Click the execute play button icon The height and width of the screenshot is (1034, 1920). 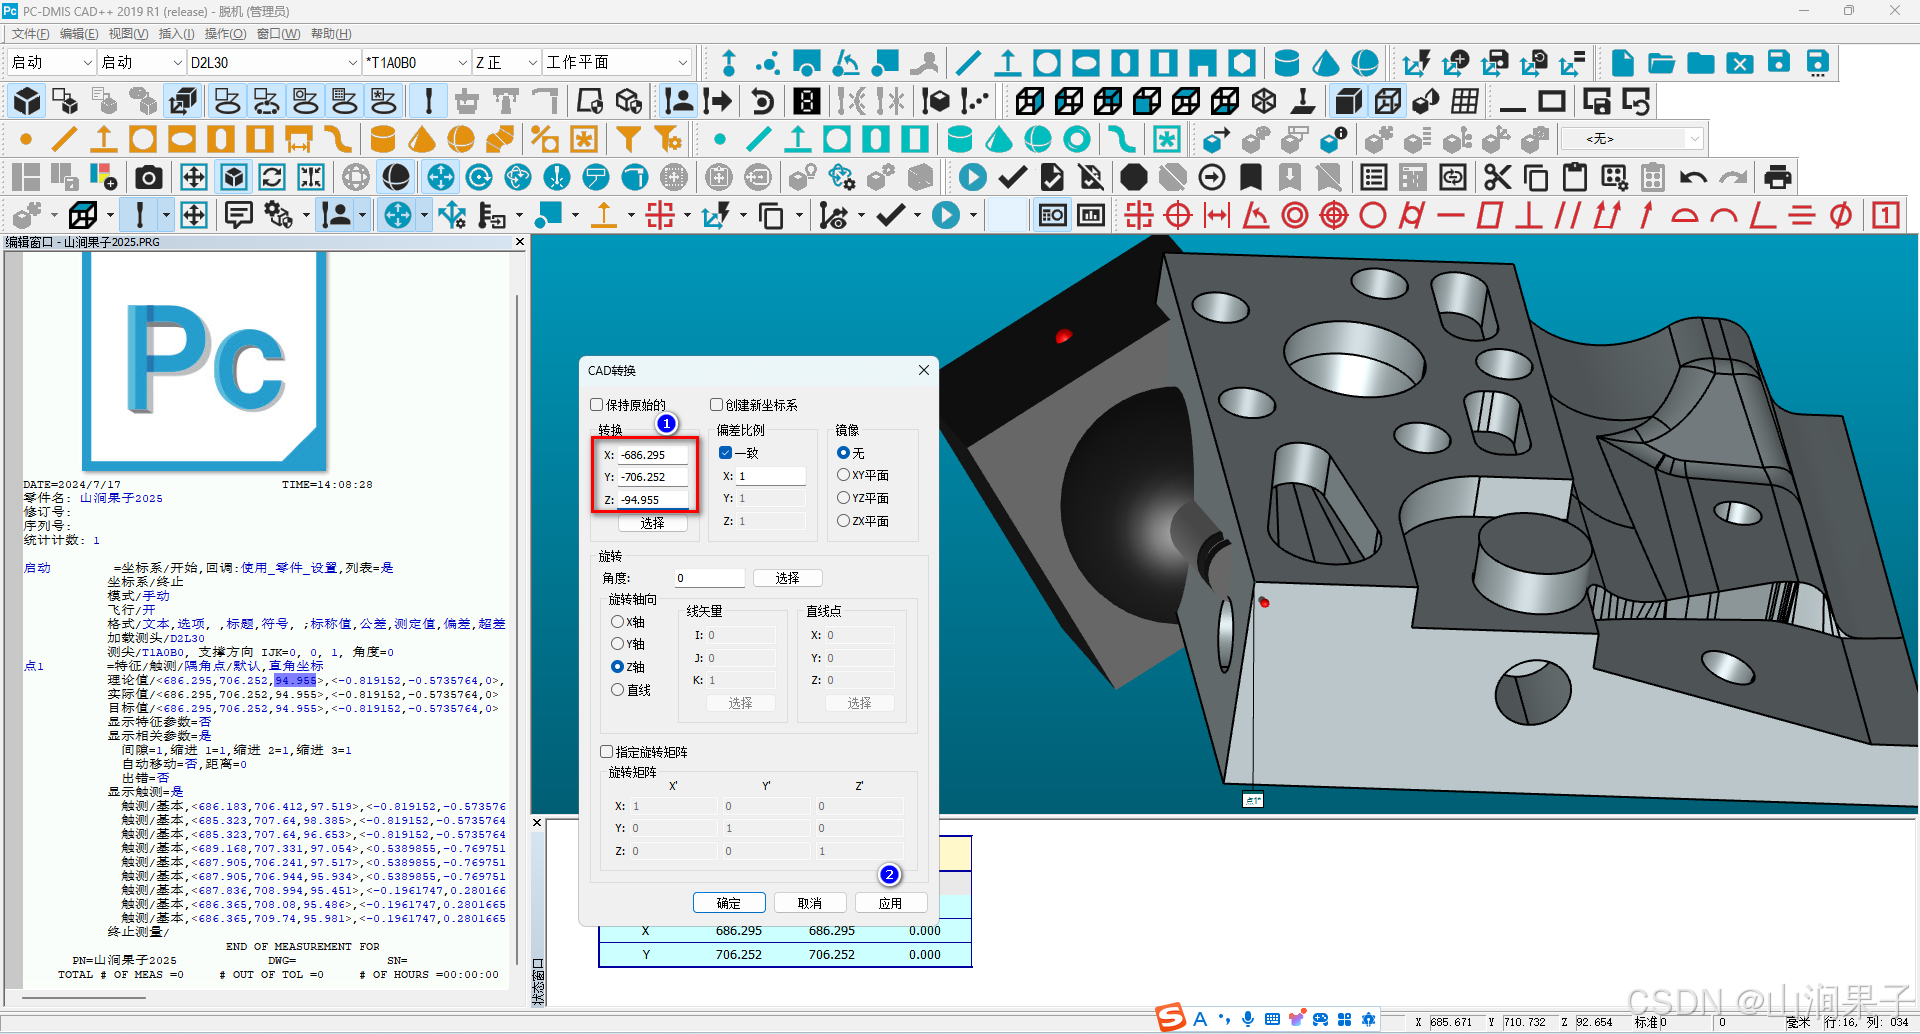[972, 178]
